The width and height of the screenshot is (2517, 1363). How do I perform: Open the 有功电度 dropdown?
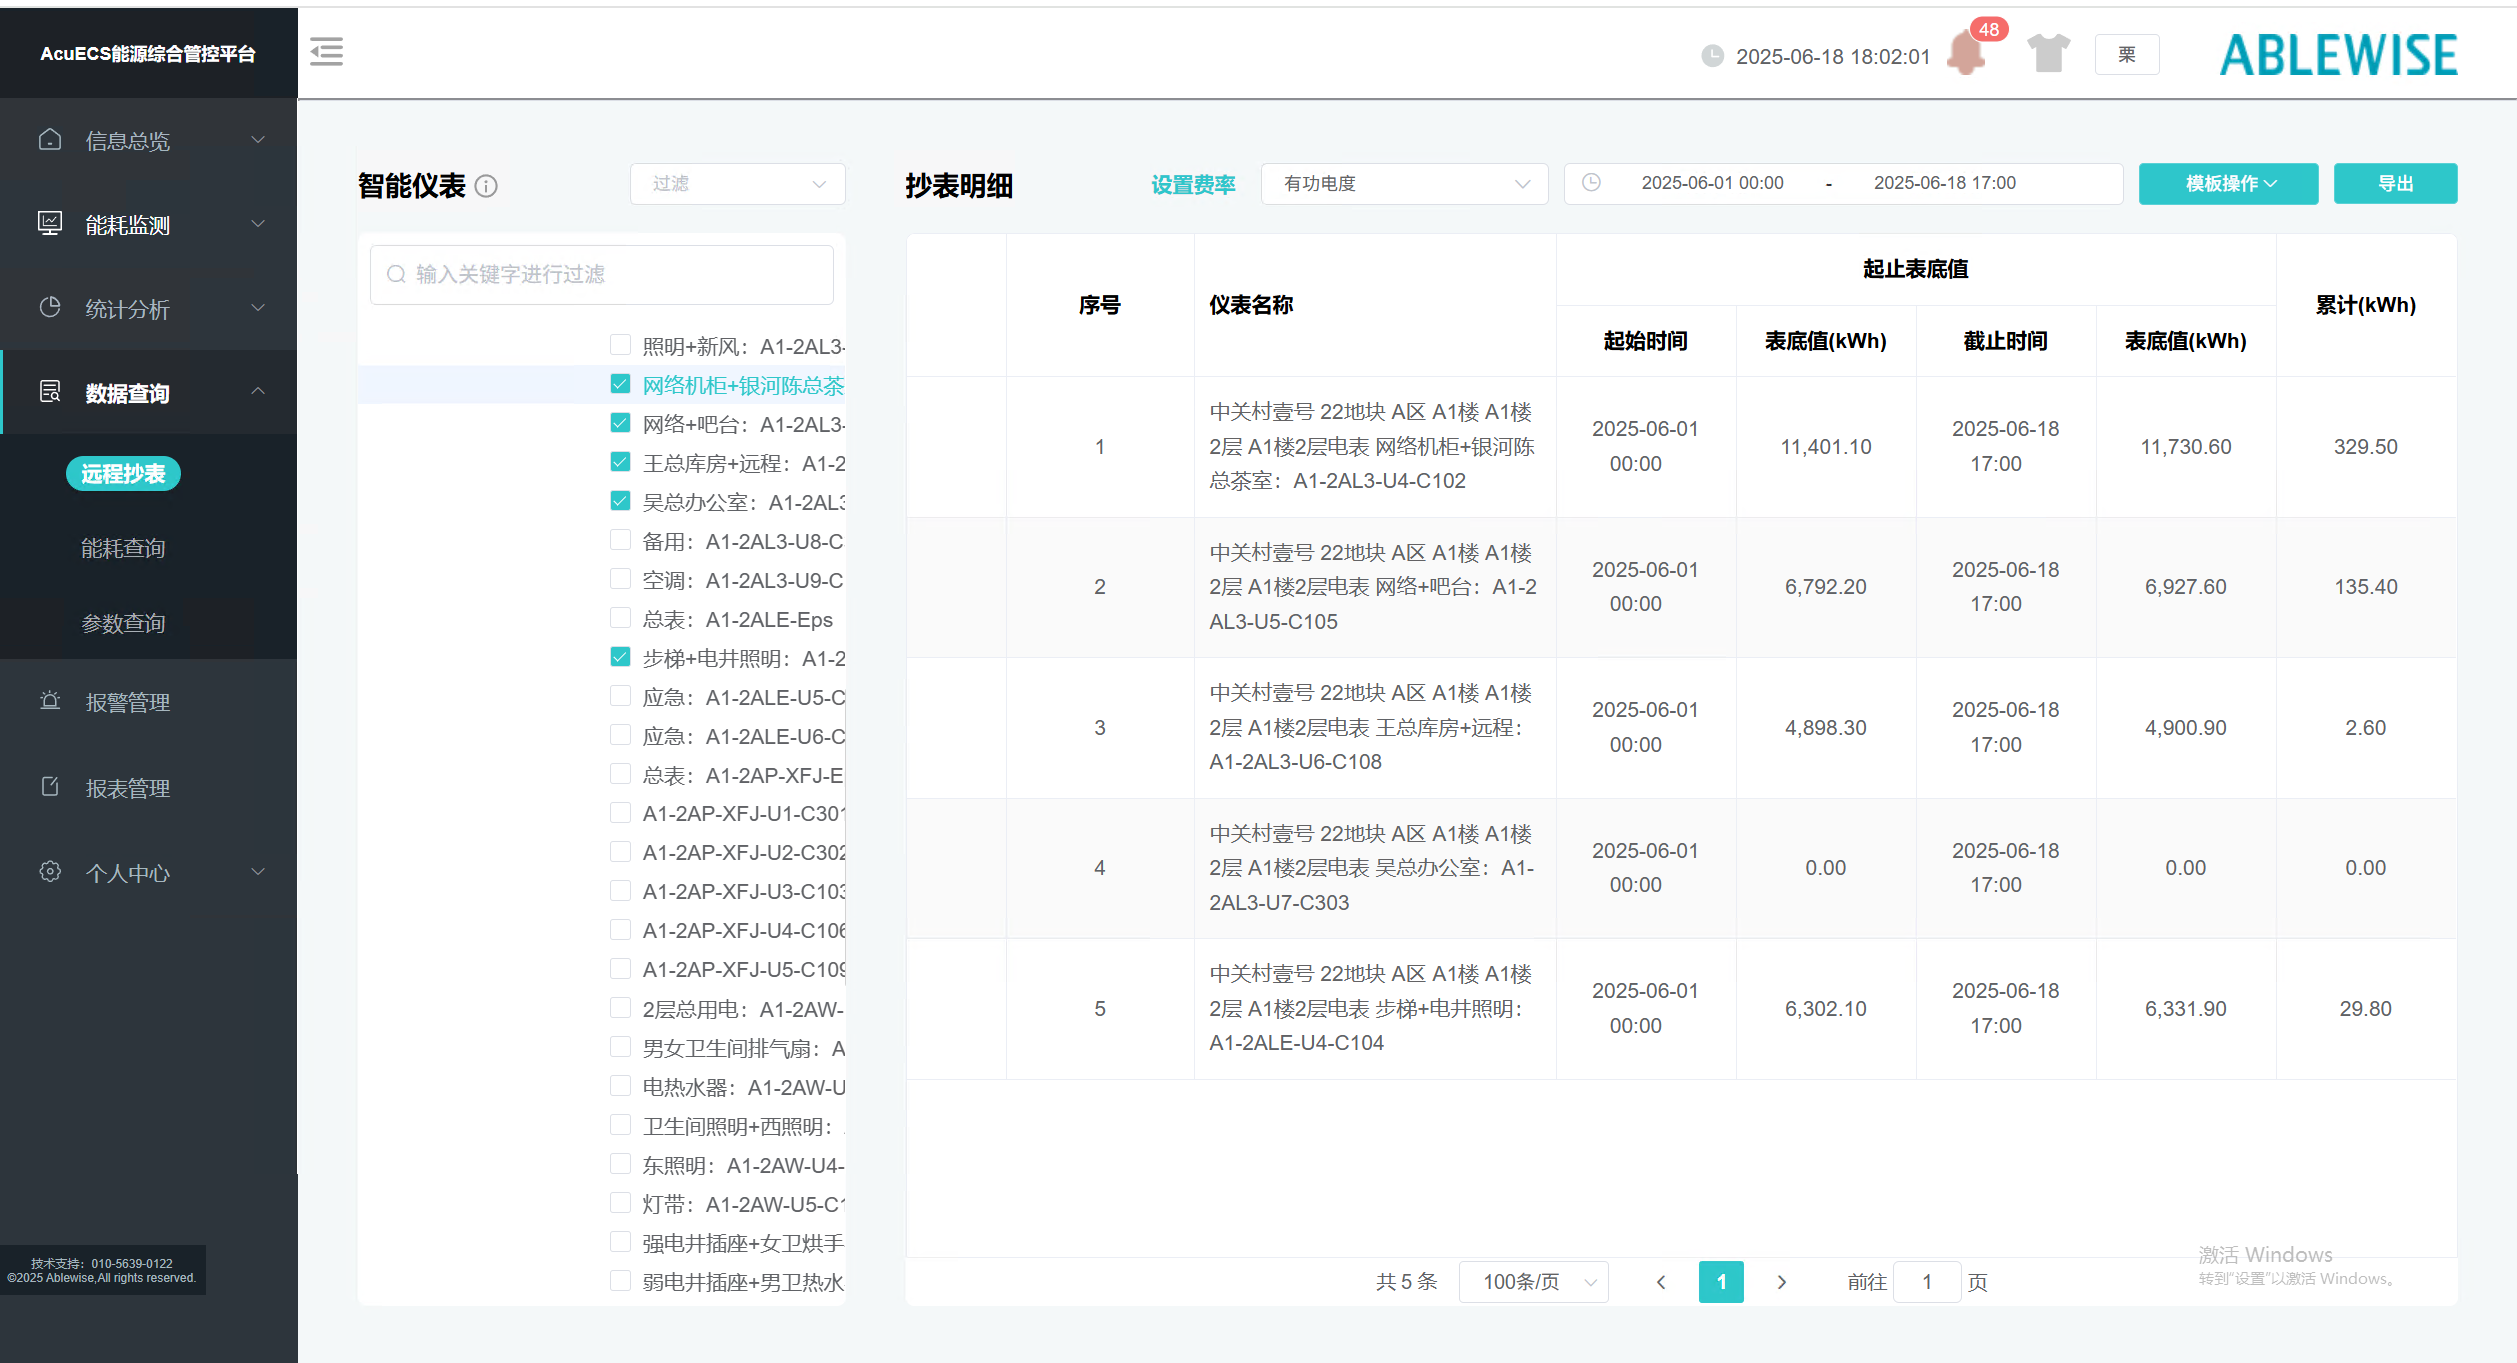pos(1404,184)
